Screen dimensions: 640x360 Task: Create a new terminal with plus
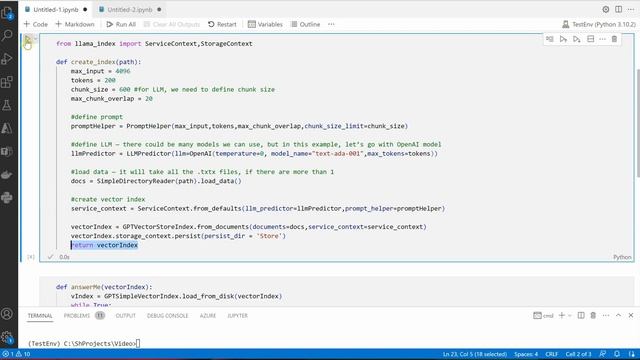(x=562, y=315)
